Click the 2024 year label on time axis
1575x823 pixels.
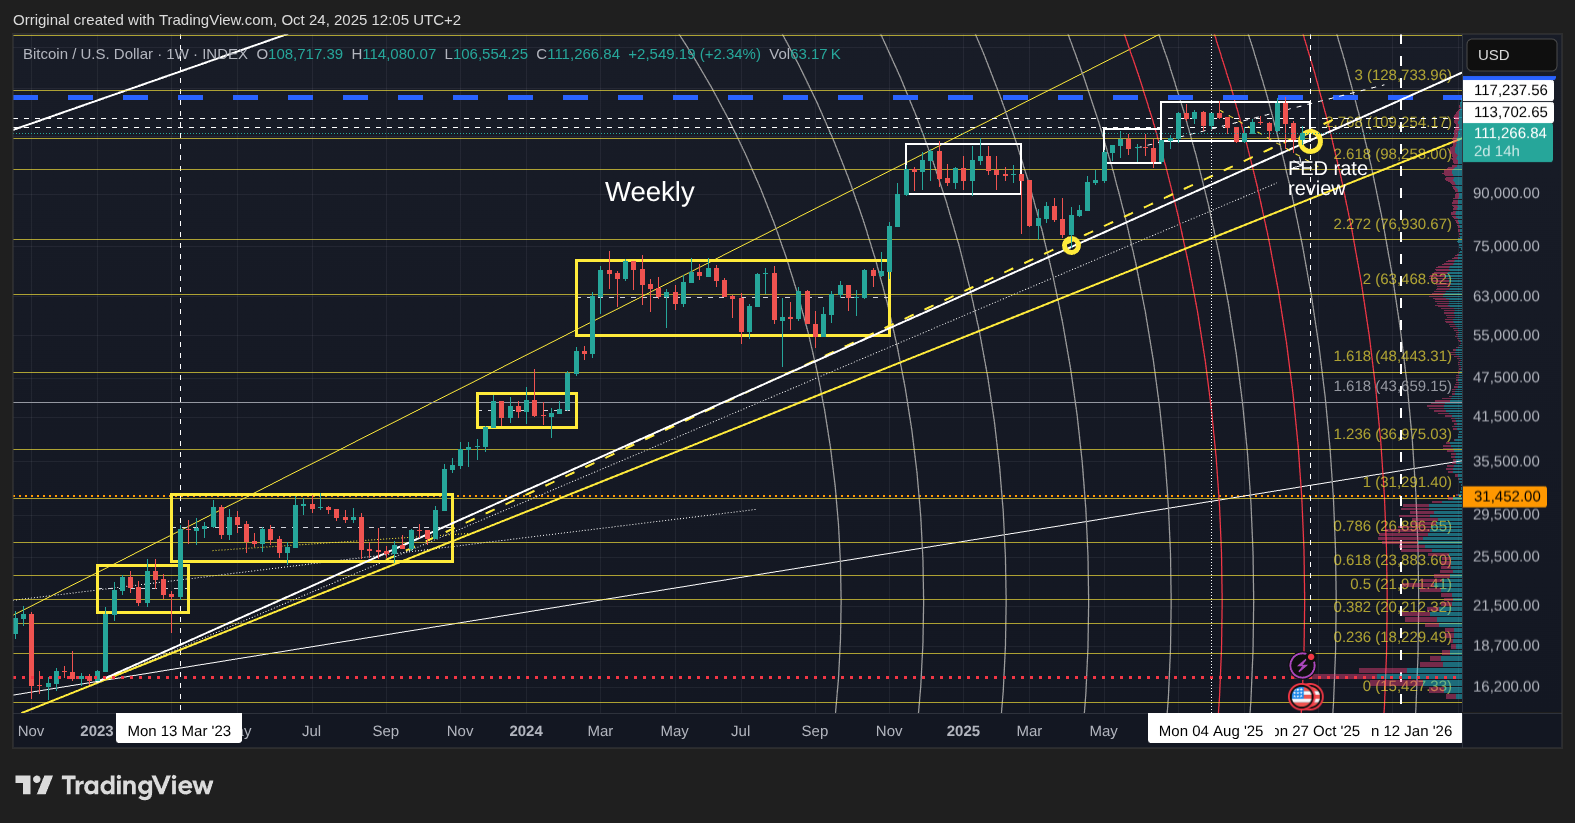point(526,731)
